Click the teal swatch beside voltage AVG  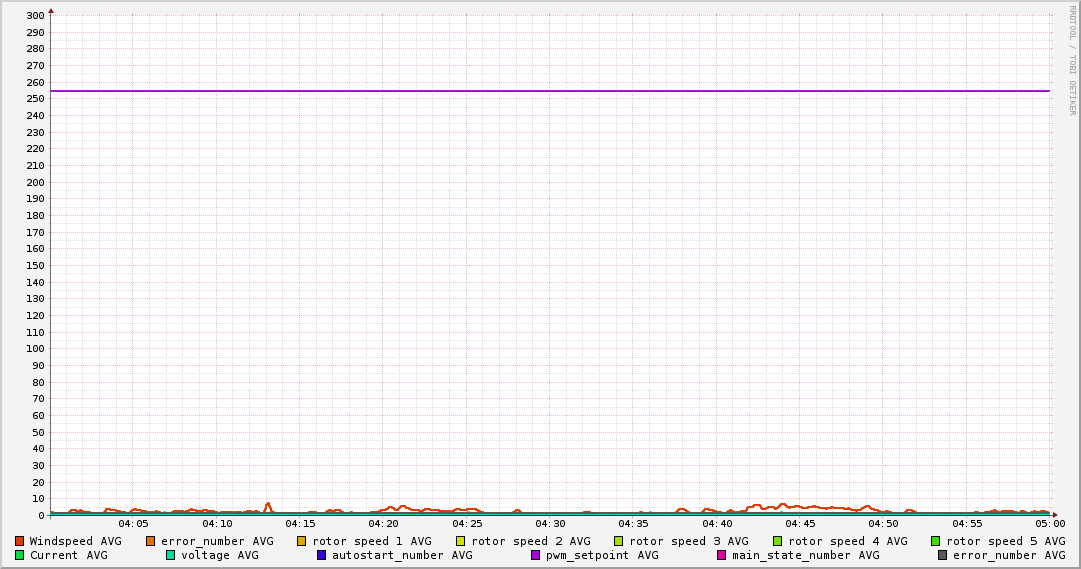point(170,555)
